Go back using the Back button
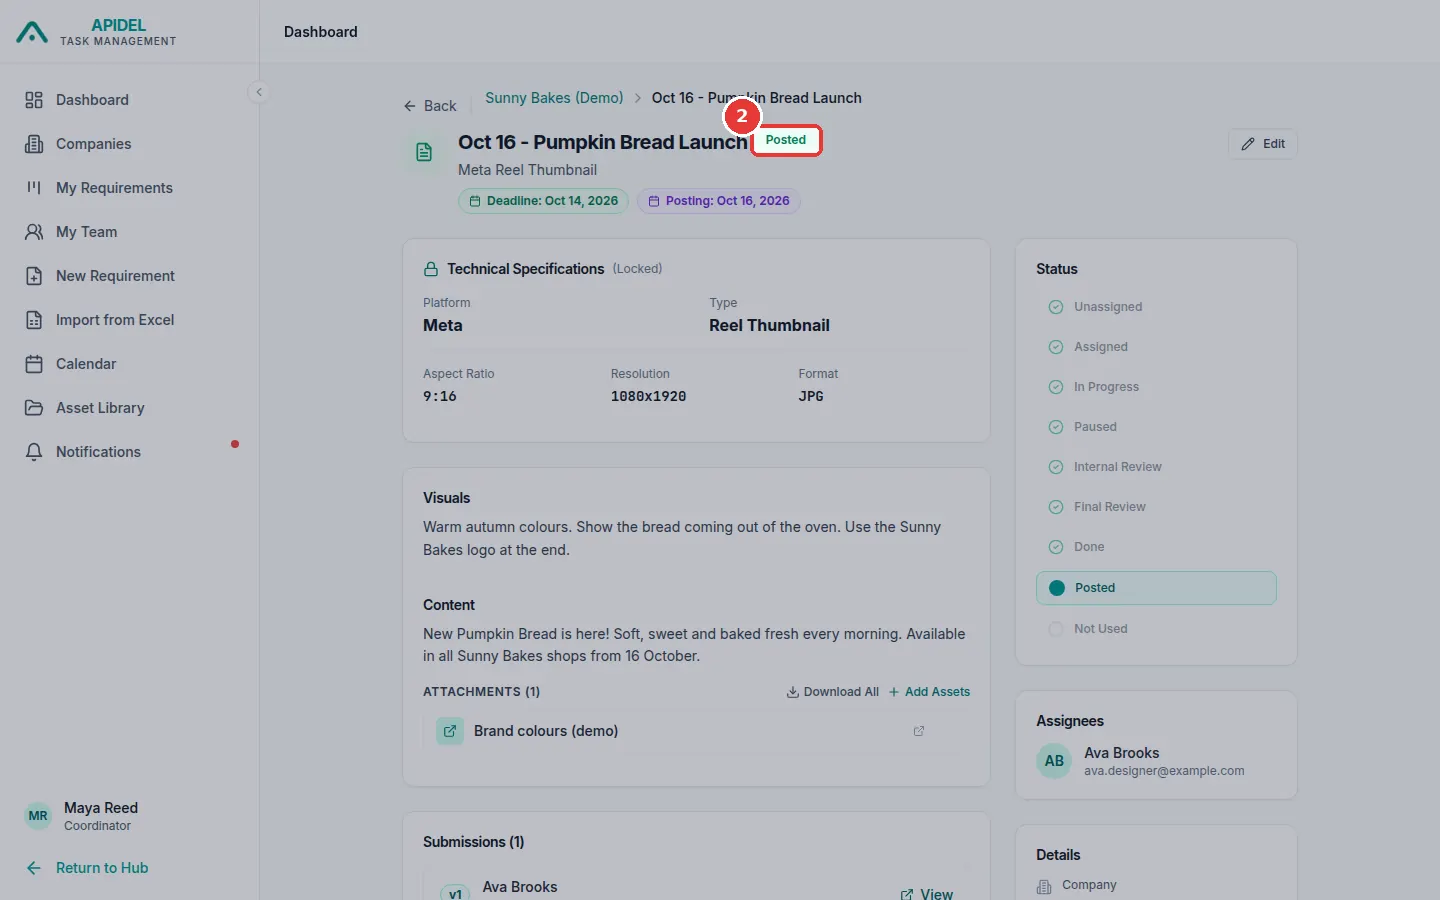The width and height of the screenshot is (1440, 900). [x=430, y=106]
